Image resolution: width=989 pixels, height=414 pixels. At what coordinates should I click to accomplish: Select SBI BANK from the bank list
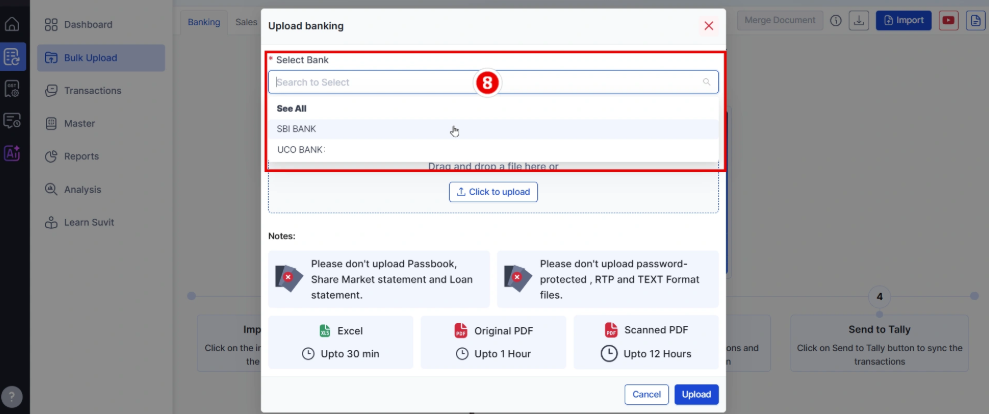pos(297,129)
